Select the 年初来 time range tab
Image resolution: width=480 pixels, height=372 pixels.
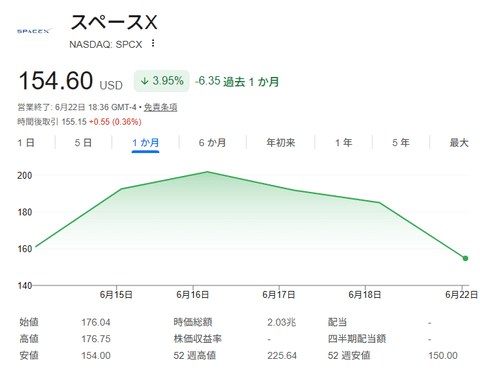pos(280,143)
